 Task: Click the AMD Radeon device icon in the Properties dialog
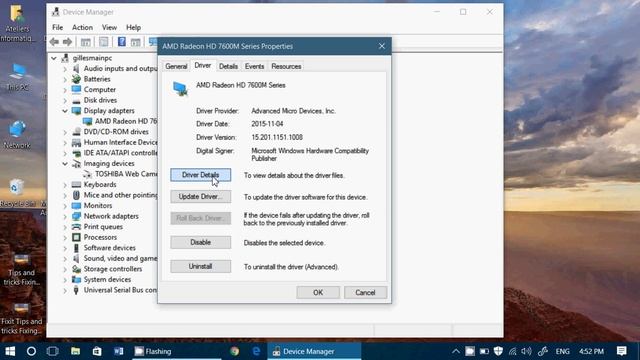[x=180, y=89]
